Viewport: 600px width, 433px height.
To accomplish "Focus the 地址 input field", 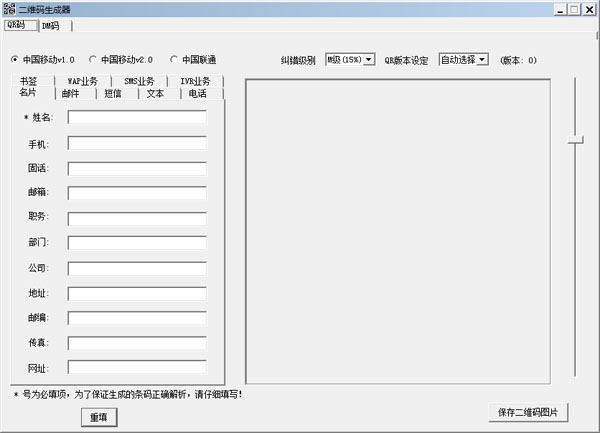I will pyautogui.click(x=137, y=293).
